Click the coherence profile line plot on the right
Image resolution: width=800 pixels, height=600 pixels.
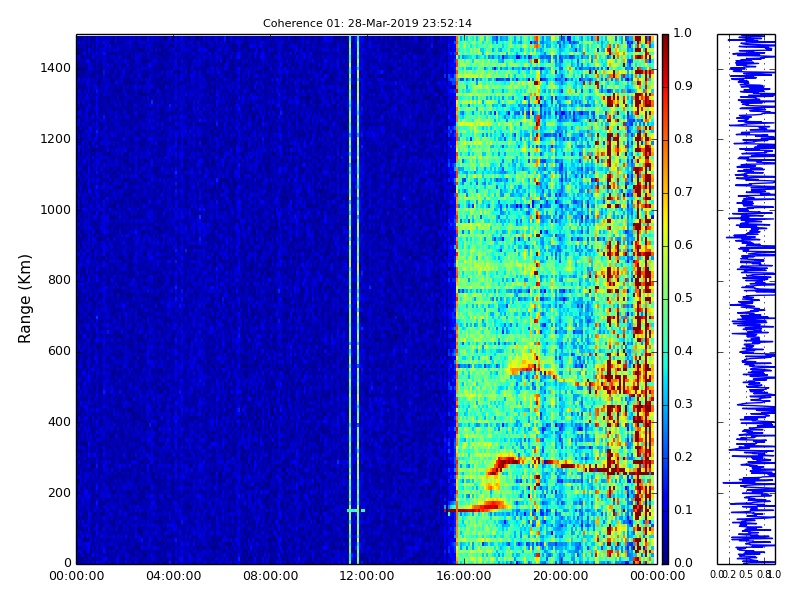746,299
